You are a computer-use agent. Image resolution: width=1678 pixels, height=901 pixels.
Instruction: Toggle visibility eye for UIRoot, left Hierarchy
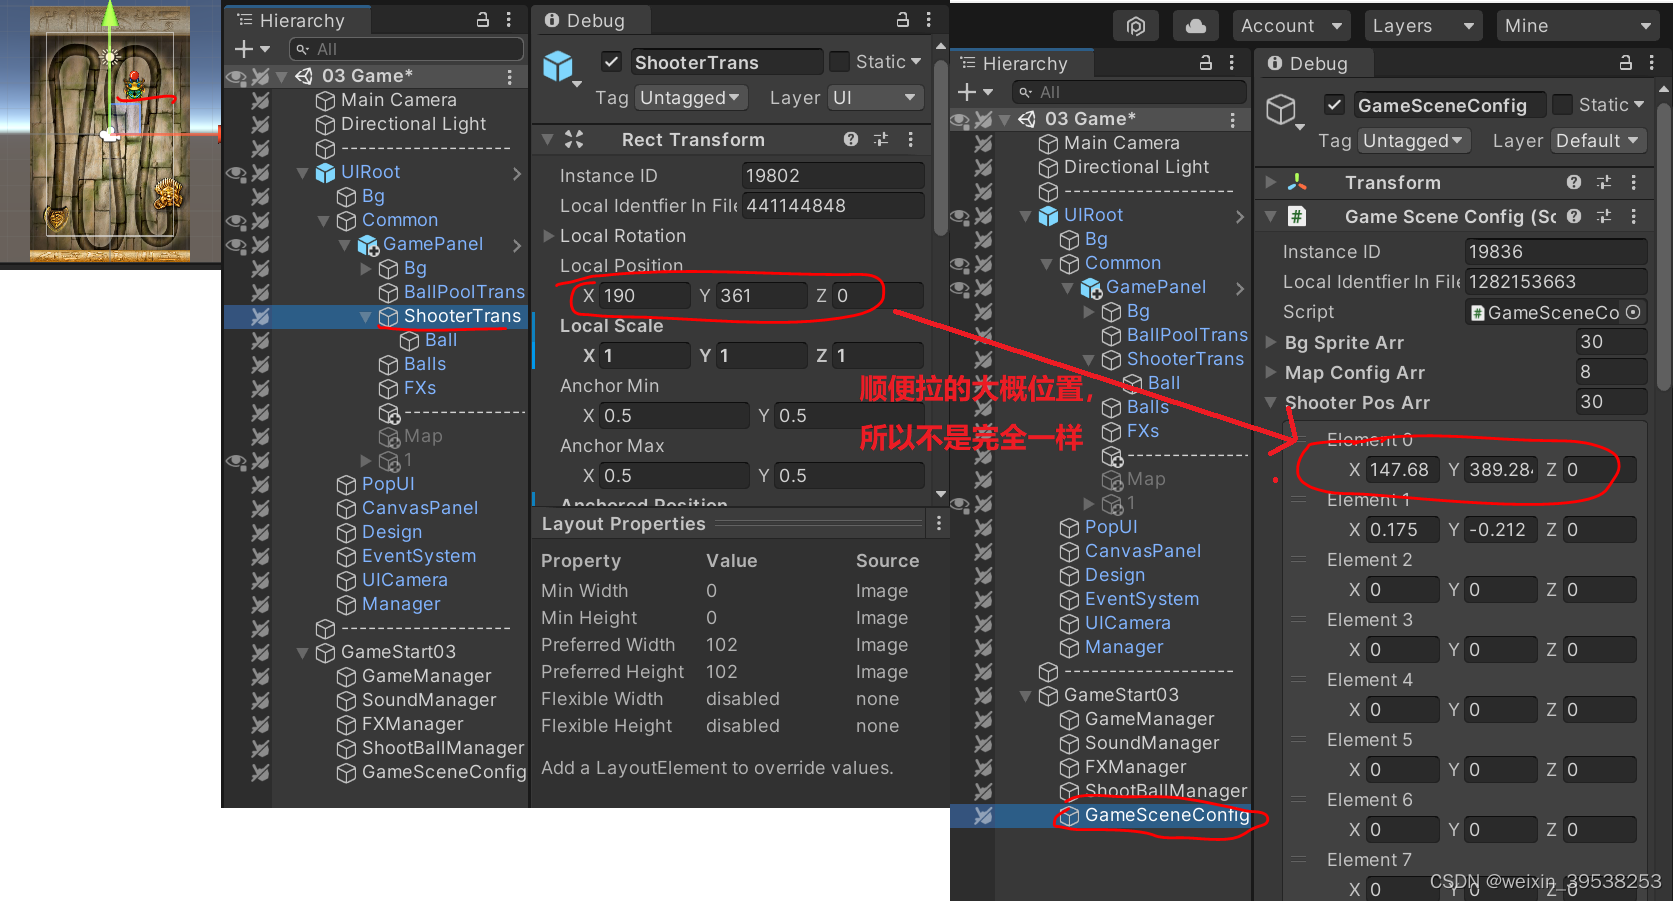236,173
